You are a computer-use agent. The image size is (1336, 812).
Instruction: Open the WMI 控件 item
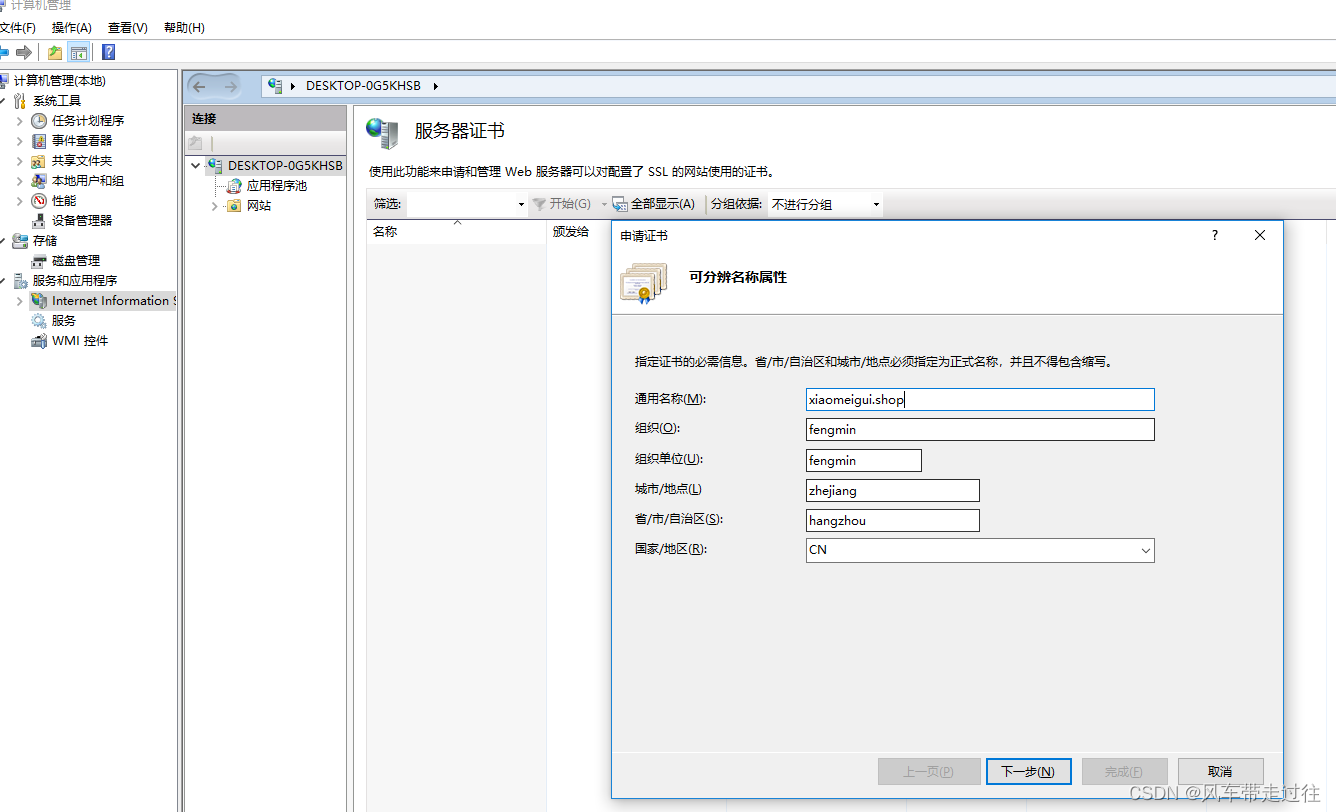click(80, 340)
